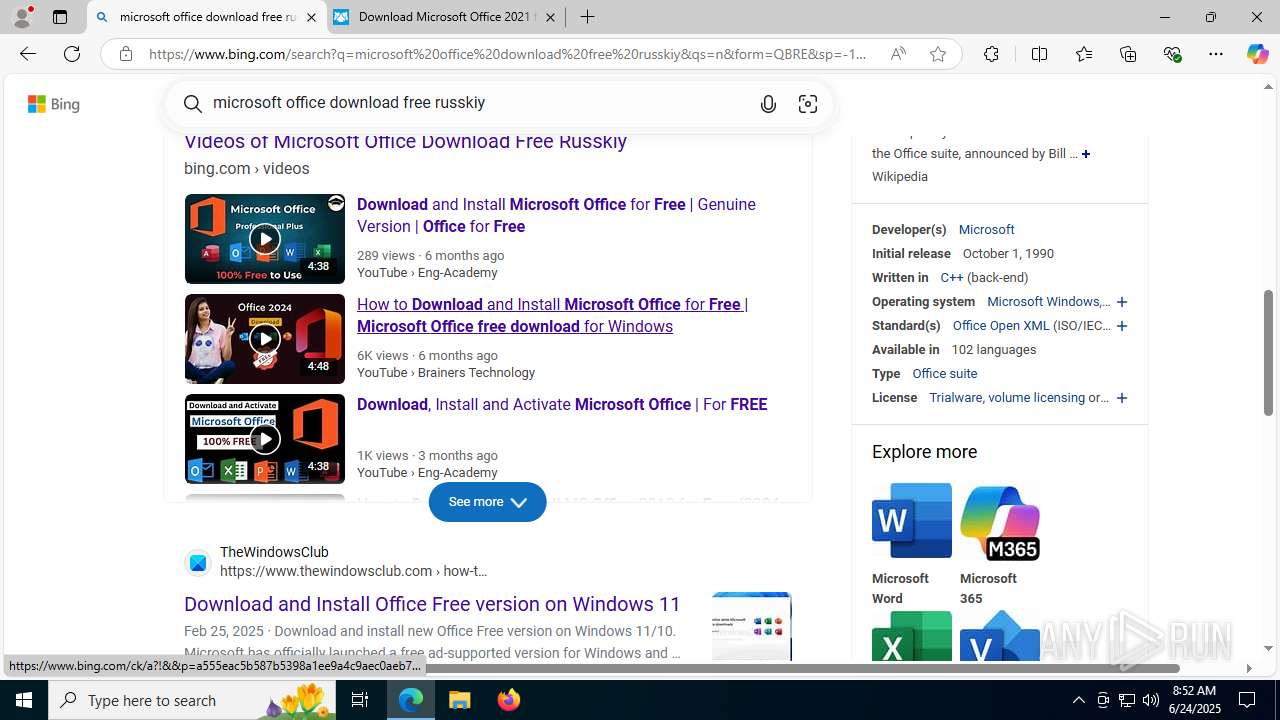Open the notification center icon
This screenshot has height=720, width=1280.
[1248, 700]
